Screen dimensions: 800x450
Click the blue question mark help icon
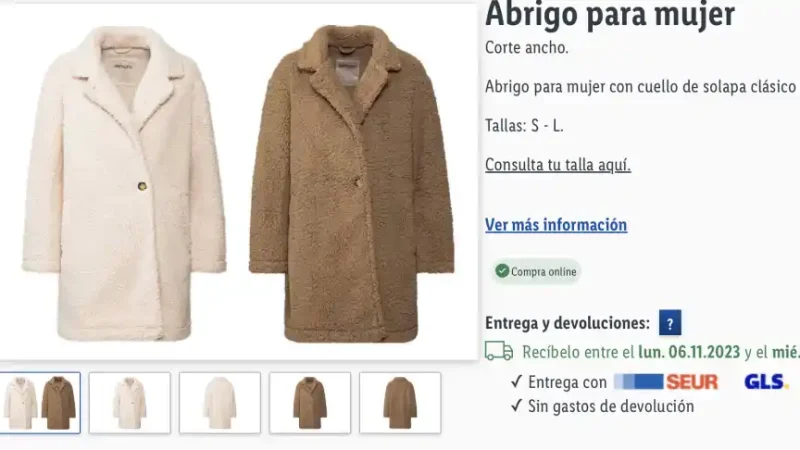coord(670,323)
